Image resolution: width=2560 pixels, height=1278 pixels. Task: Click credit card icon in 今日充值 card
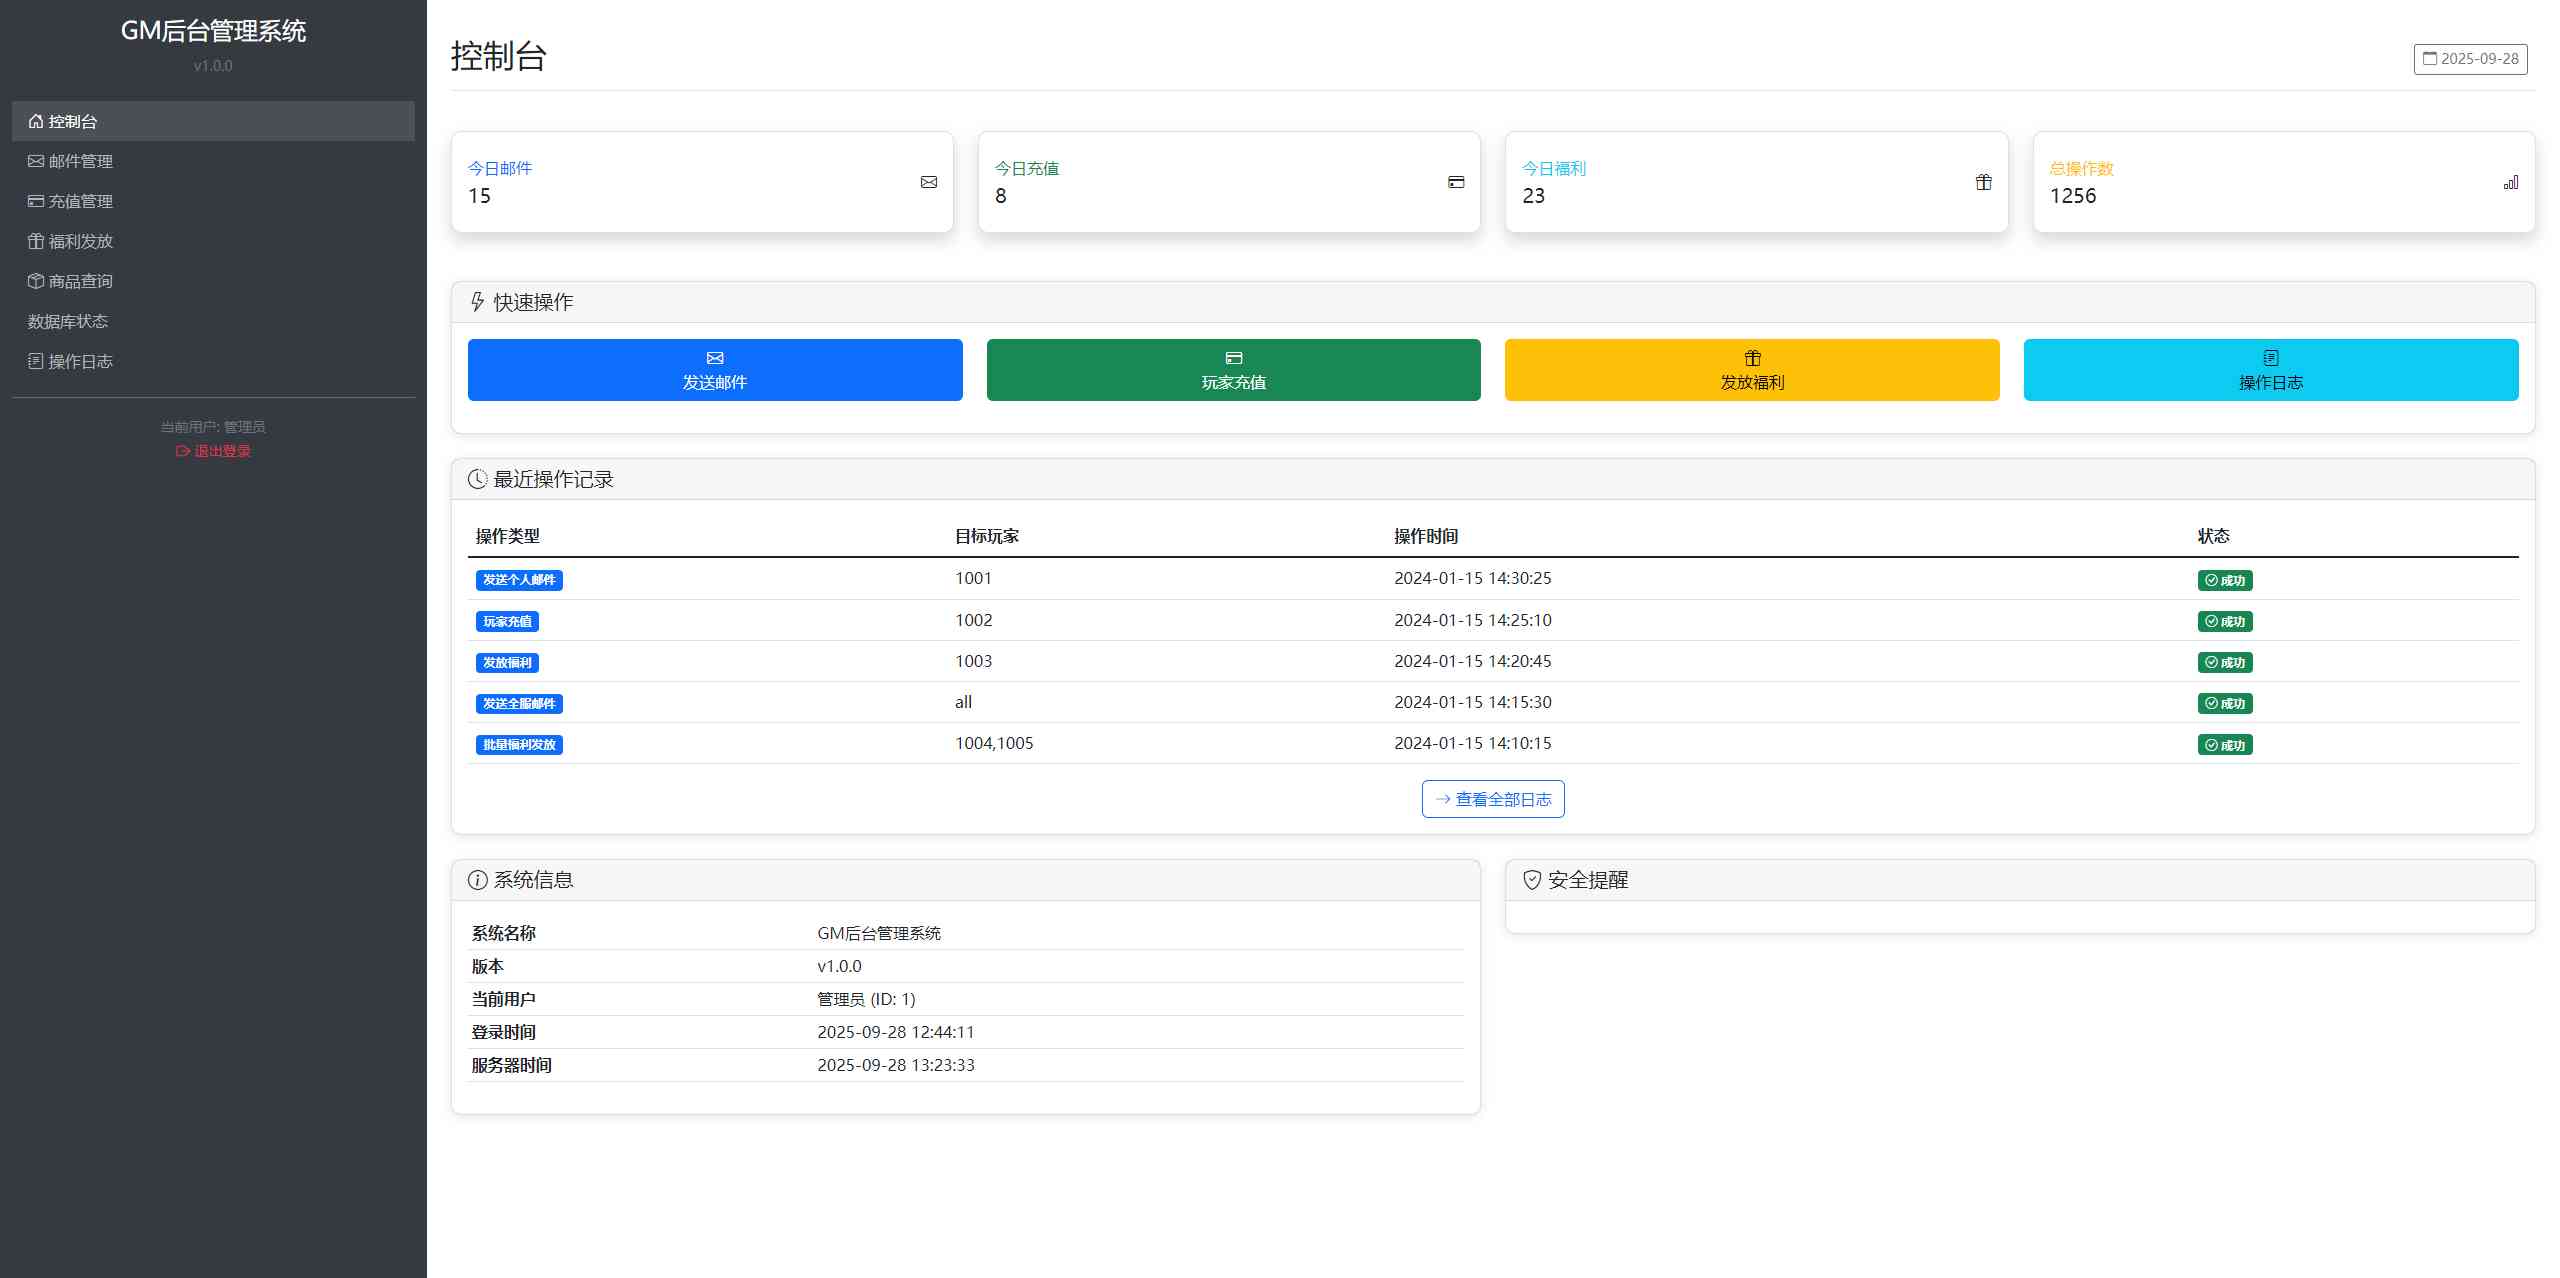1456,182
